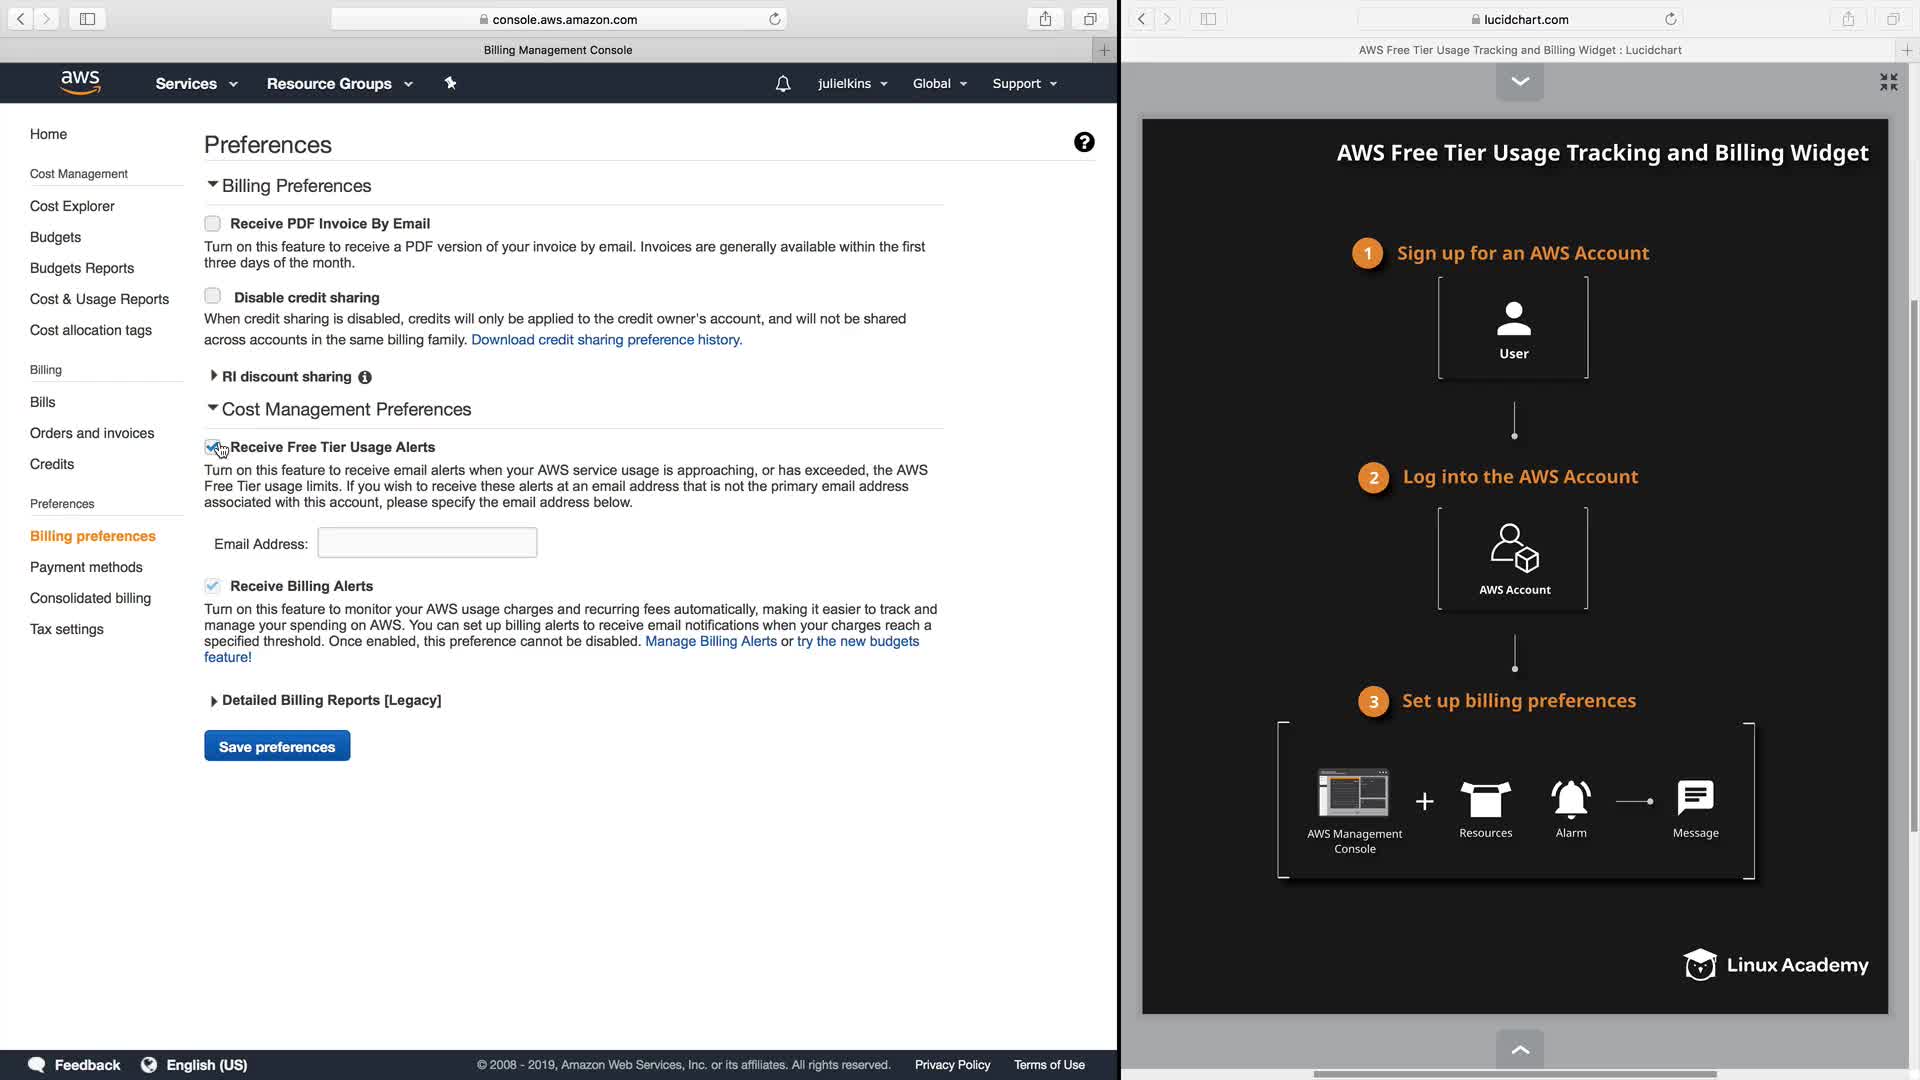Exit fullscreen in the Lucidchart viewer

click(x=1888, y=83)
